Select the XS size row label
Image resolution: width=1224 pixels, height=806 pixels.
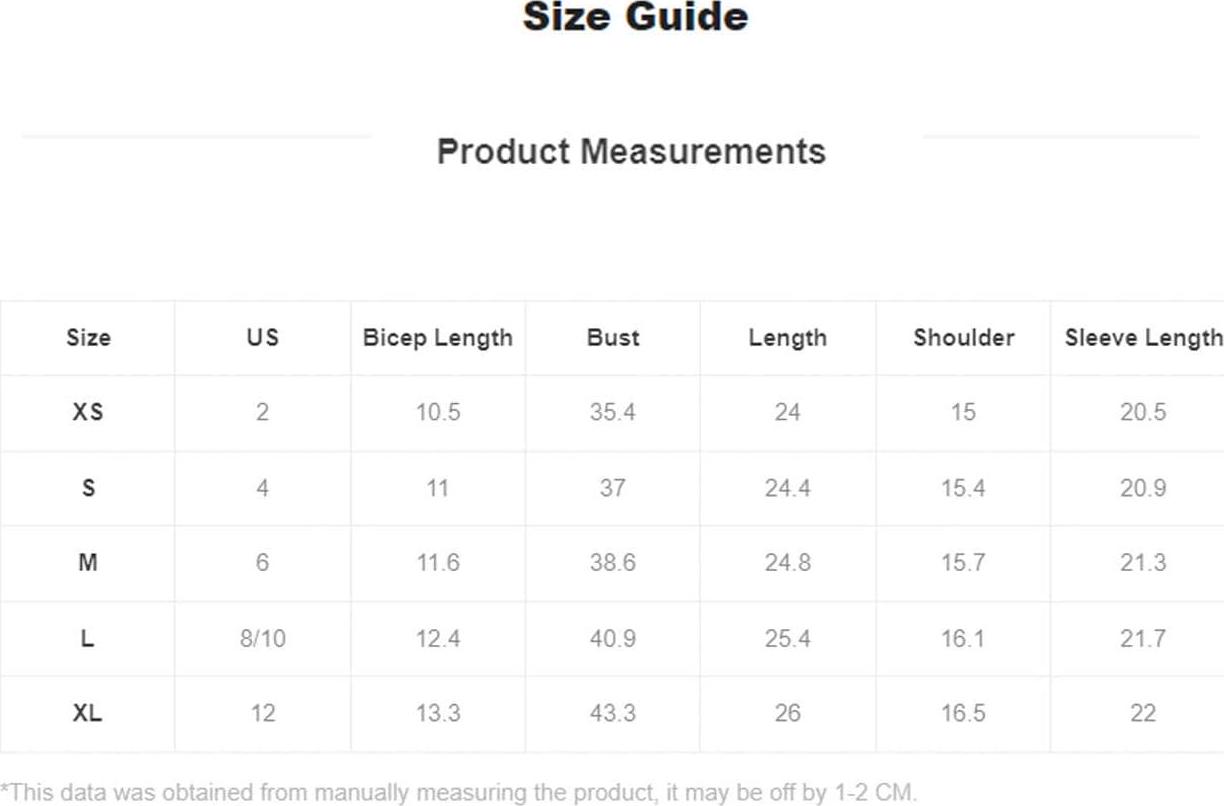[x=88, y=412]
